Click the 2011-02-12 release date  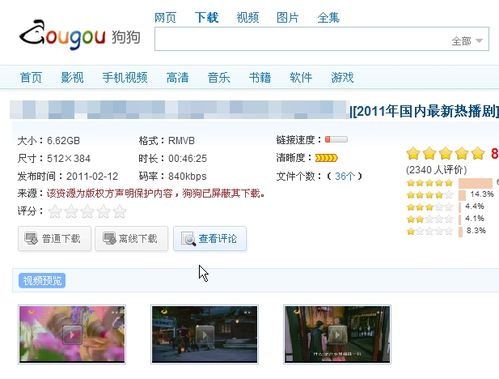coord(92,176)
